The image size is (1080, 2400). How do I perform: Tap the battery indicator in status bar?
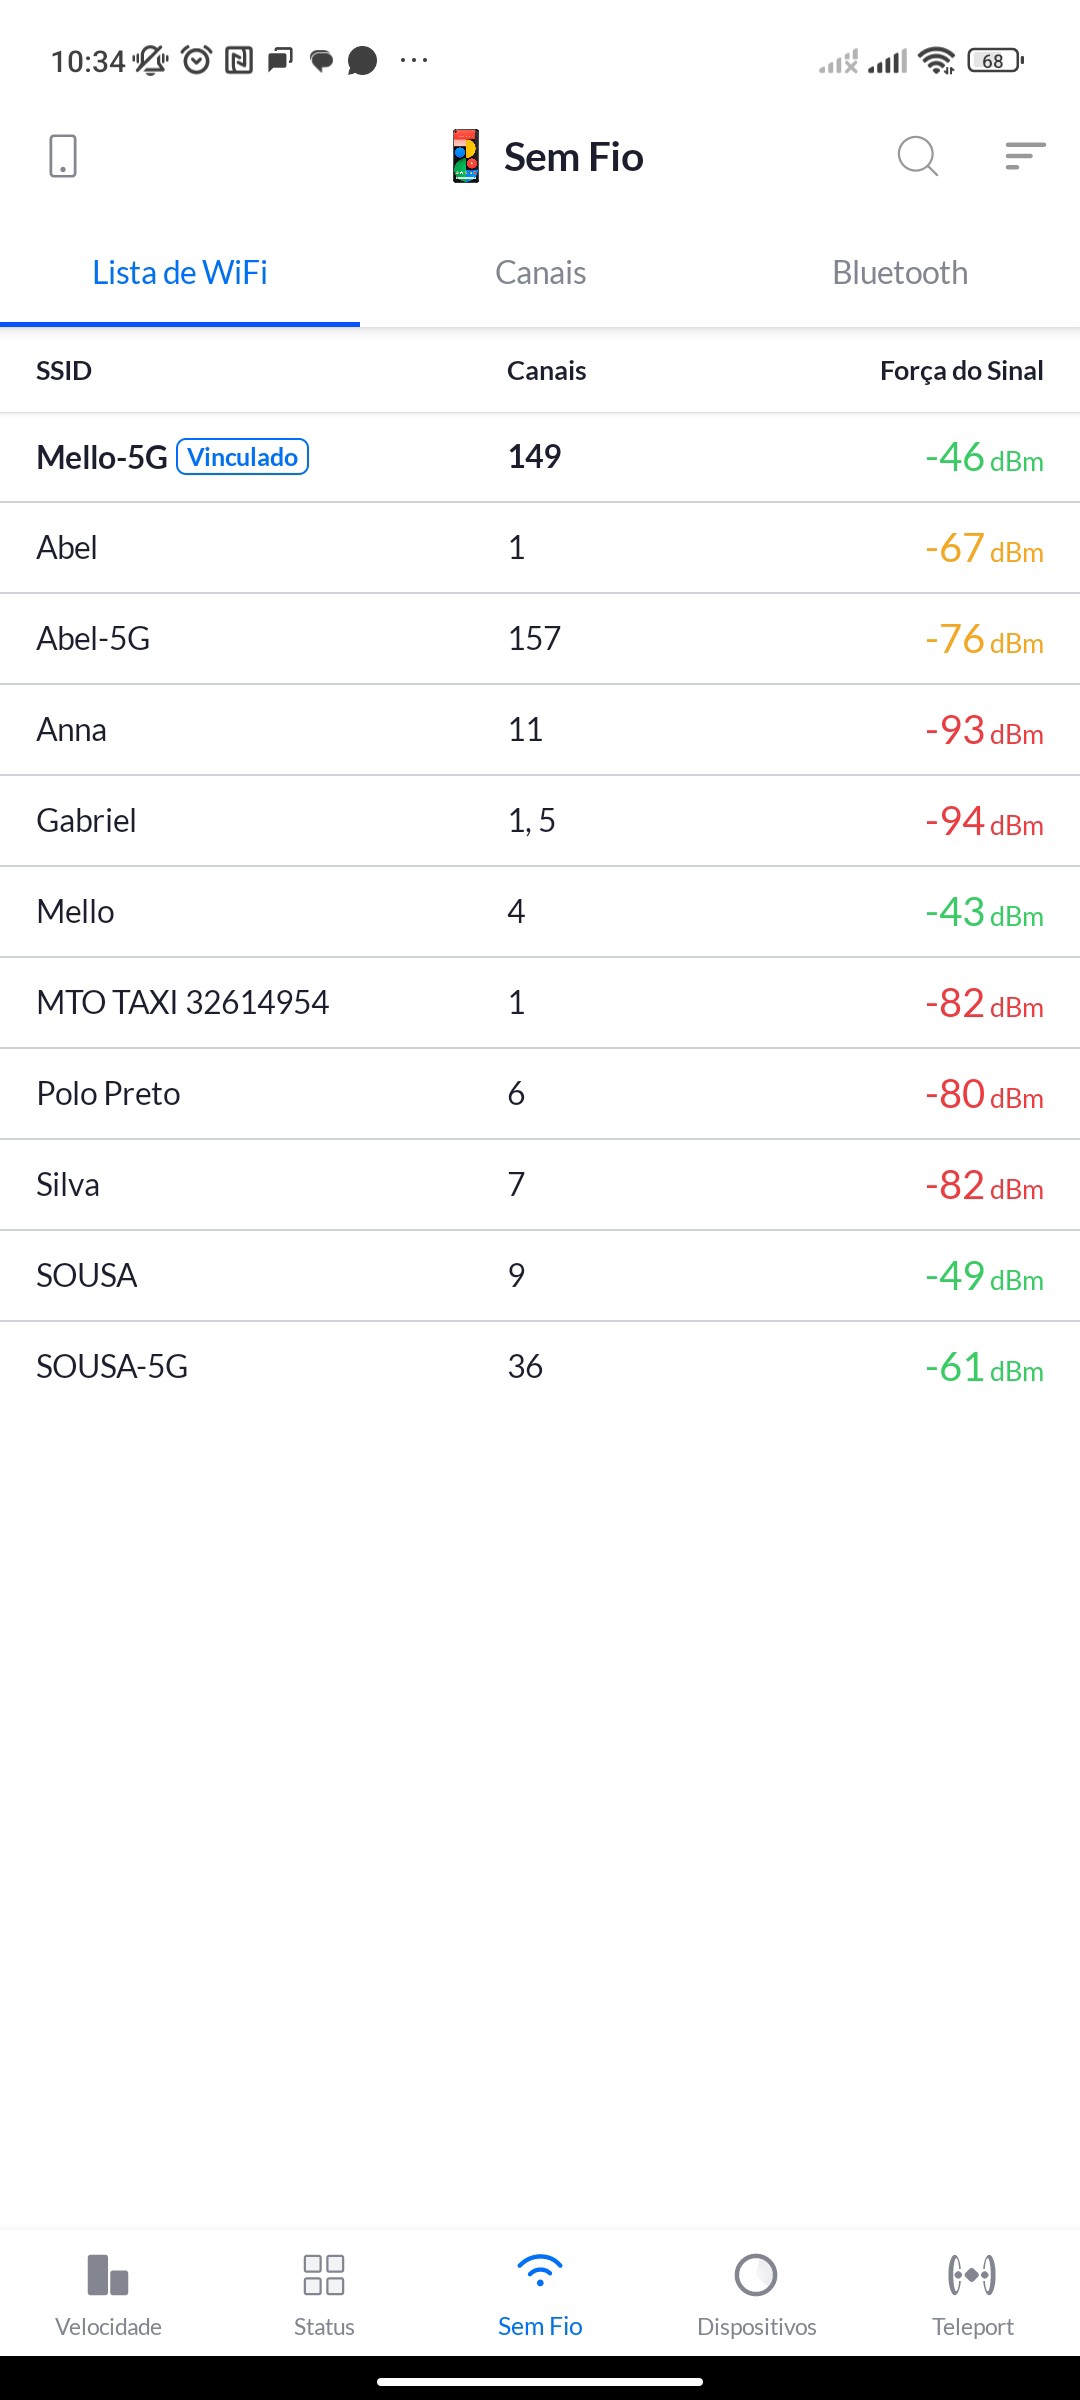pos(995,61)
